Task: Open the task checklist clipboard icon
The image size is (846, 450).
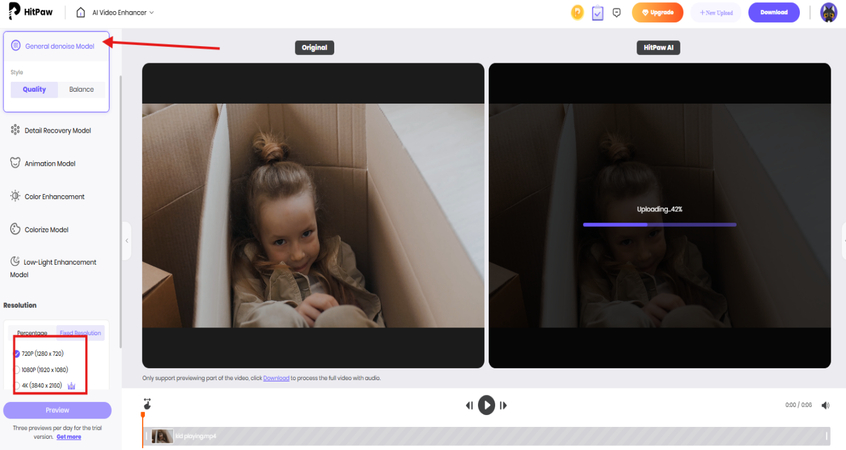Action: (x=597, y=12)
